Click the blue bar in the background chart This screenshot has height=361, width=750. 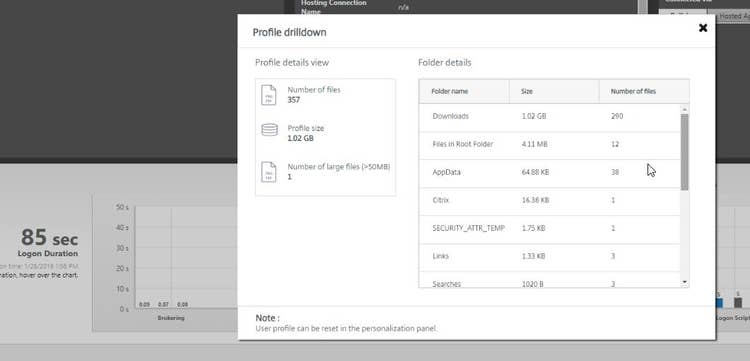pos(719,303)
